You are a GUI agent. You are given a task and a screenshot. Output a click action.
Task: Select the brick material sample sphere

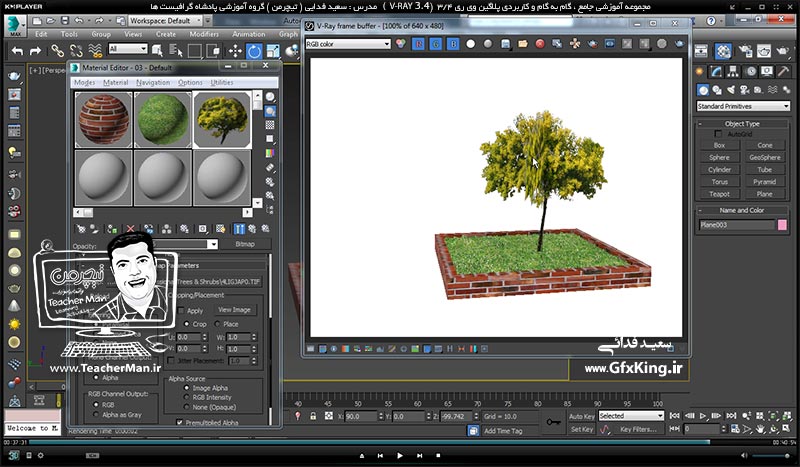[x=104, y=119]
